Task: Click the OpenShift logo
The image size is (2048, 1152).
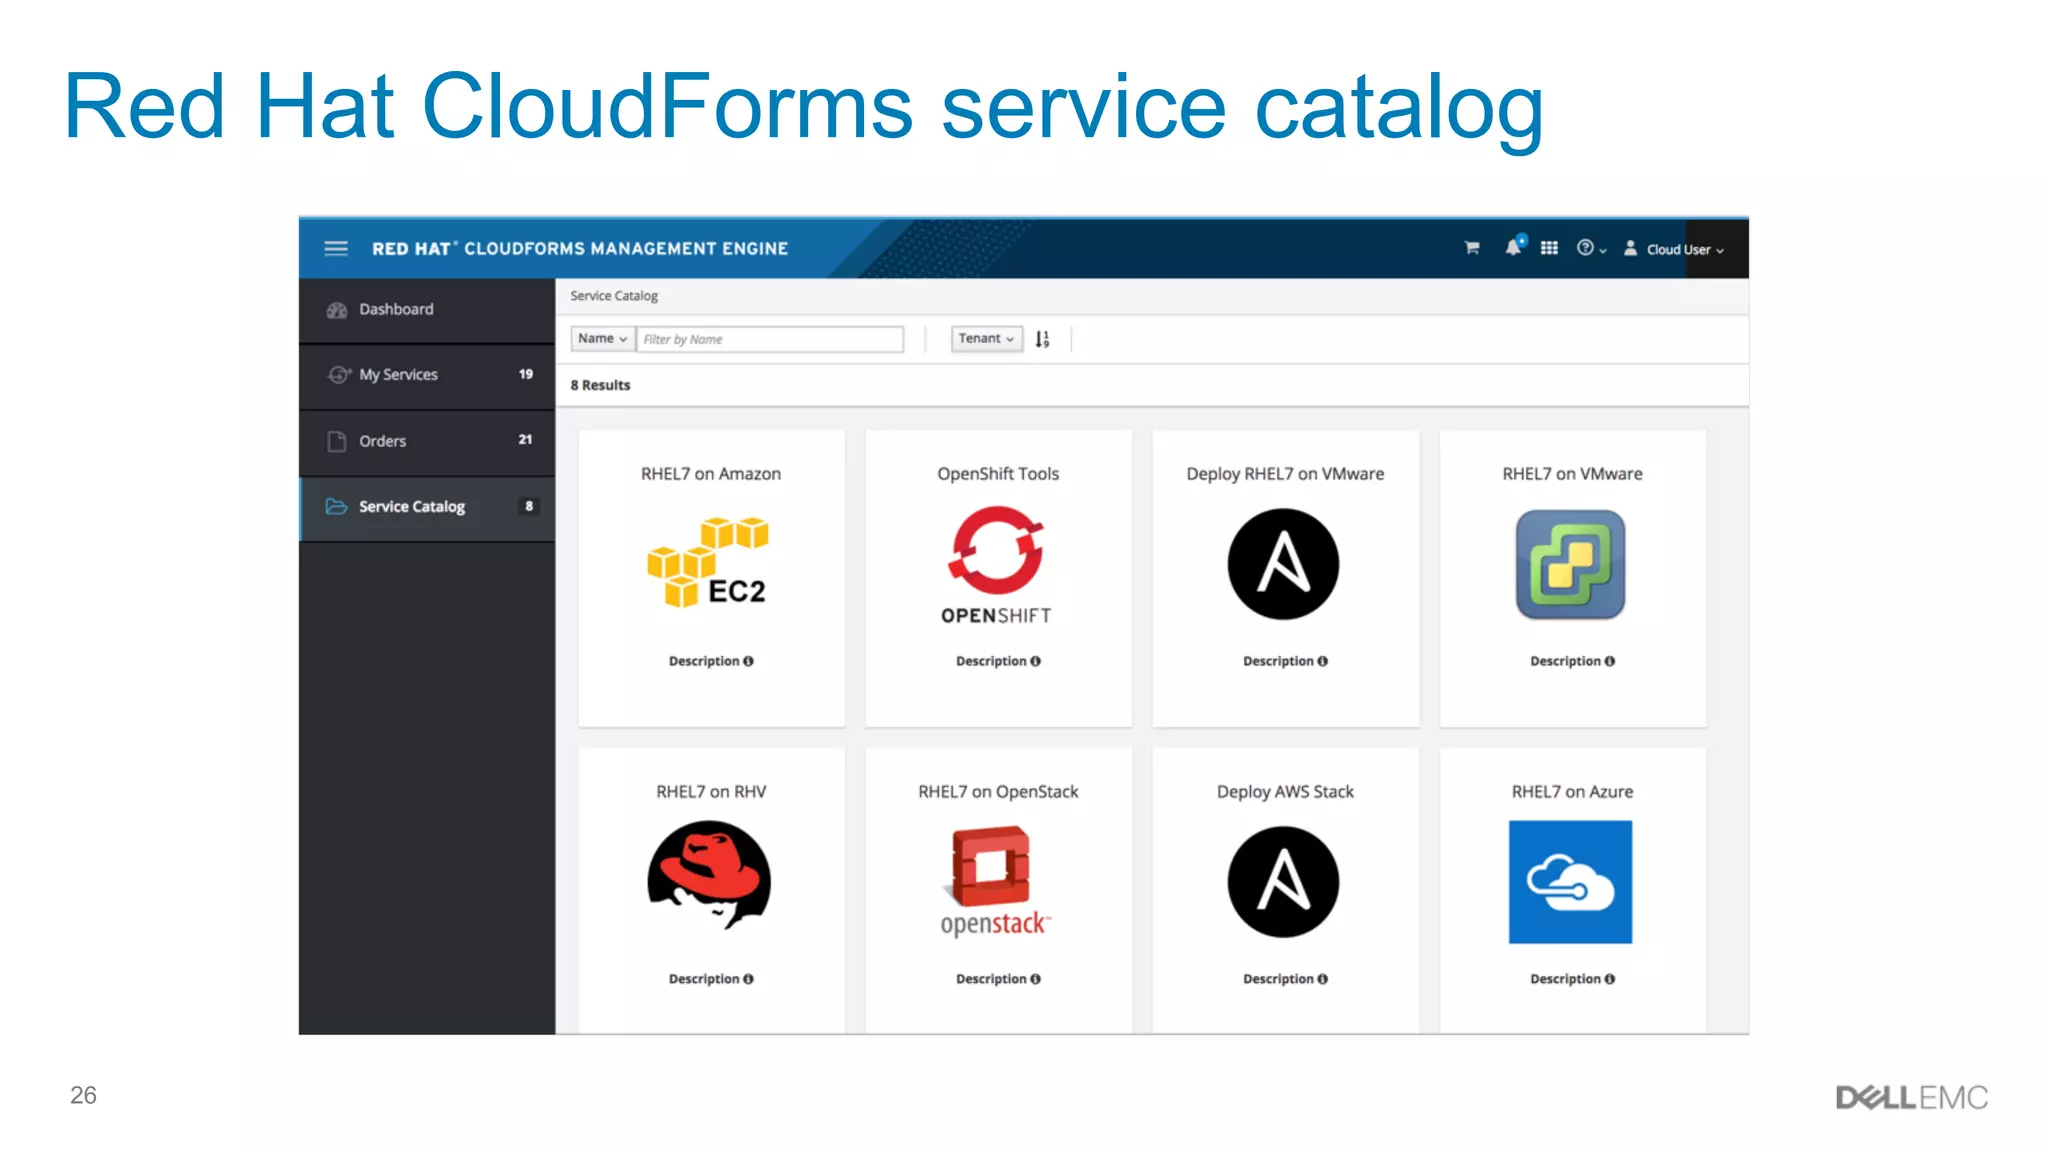Action: click(996, 566)
